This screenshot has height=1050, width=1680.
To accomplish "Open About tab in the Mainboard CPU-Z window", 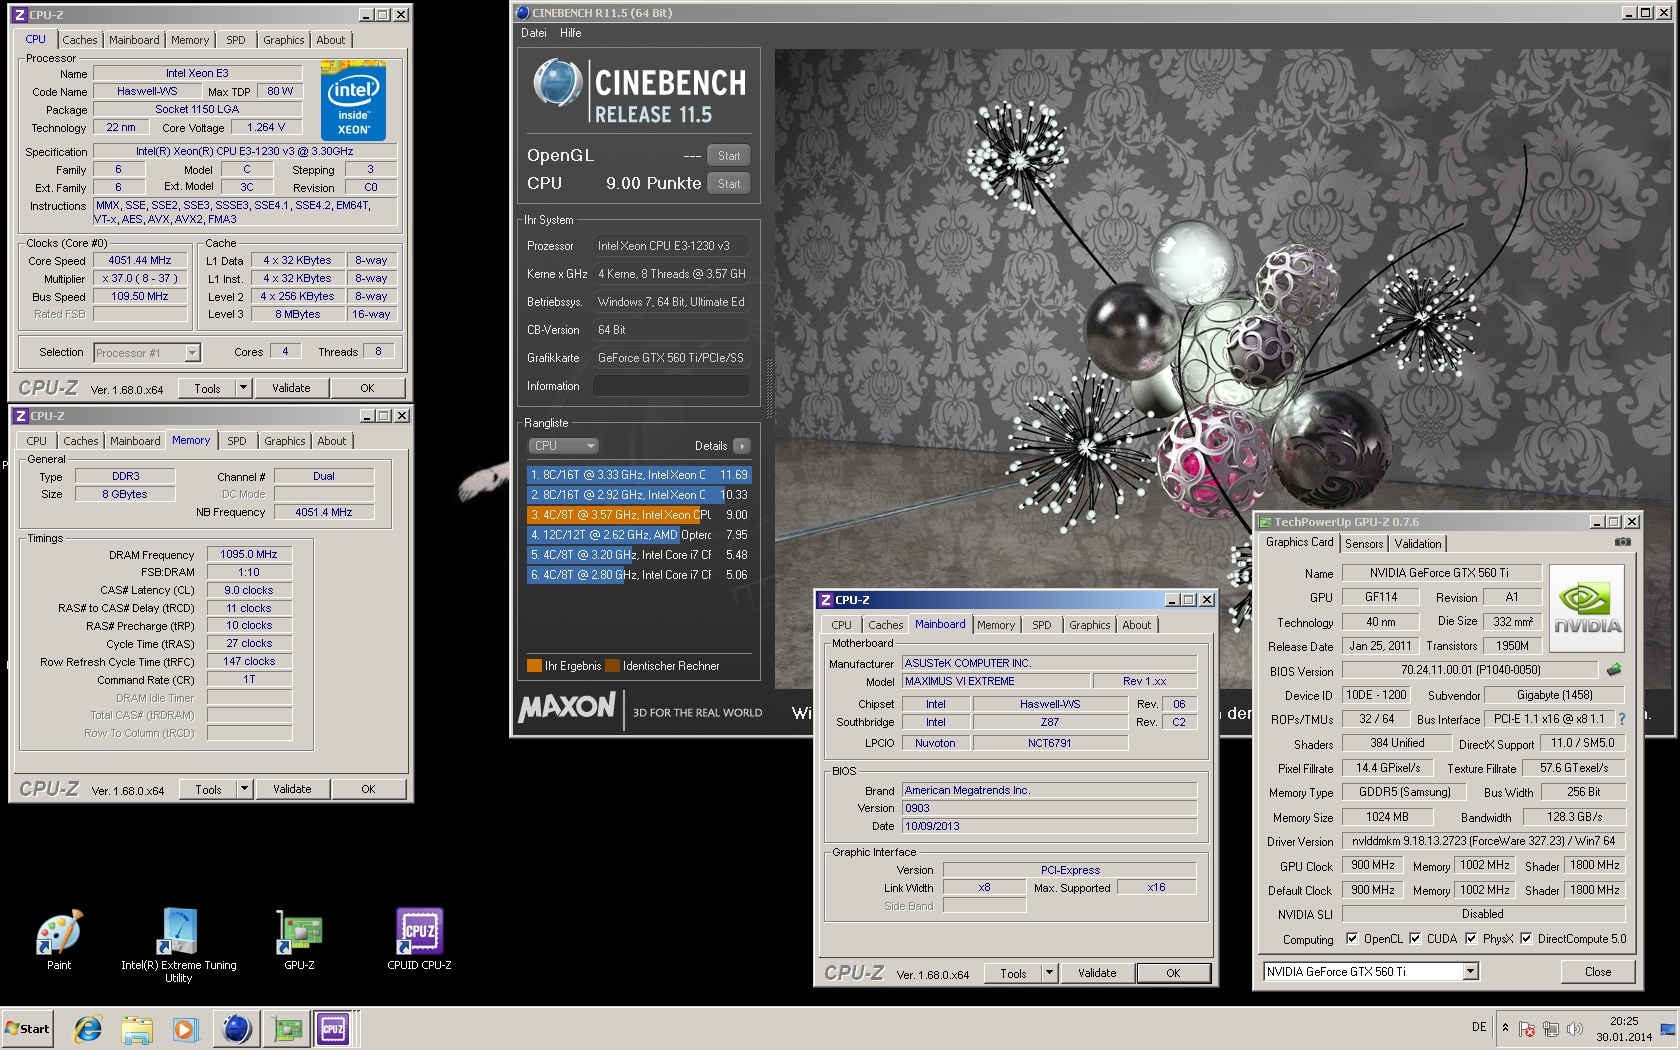I will (1136, 625).
